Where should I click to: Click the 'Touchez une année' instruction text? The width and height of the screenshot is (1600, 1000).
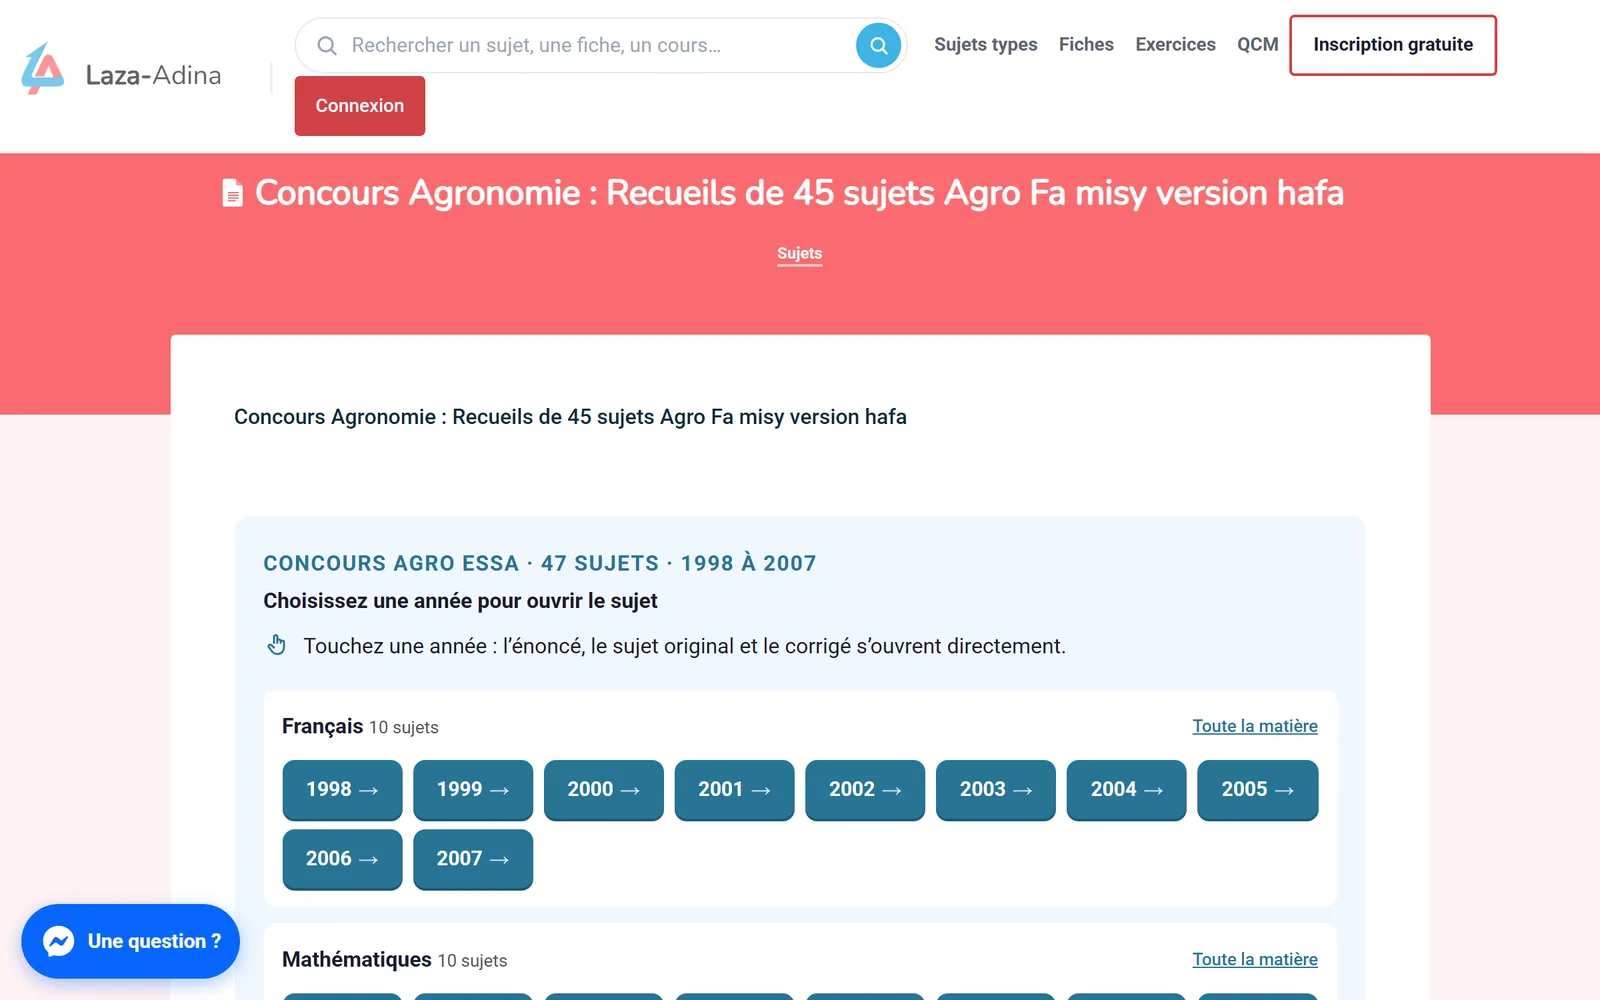pyautogui.click(x=684, y=646)
